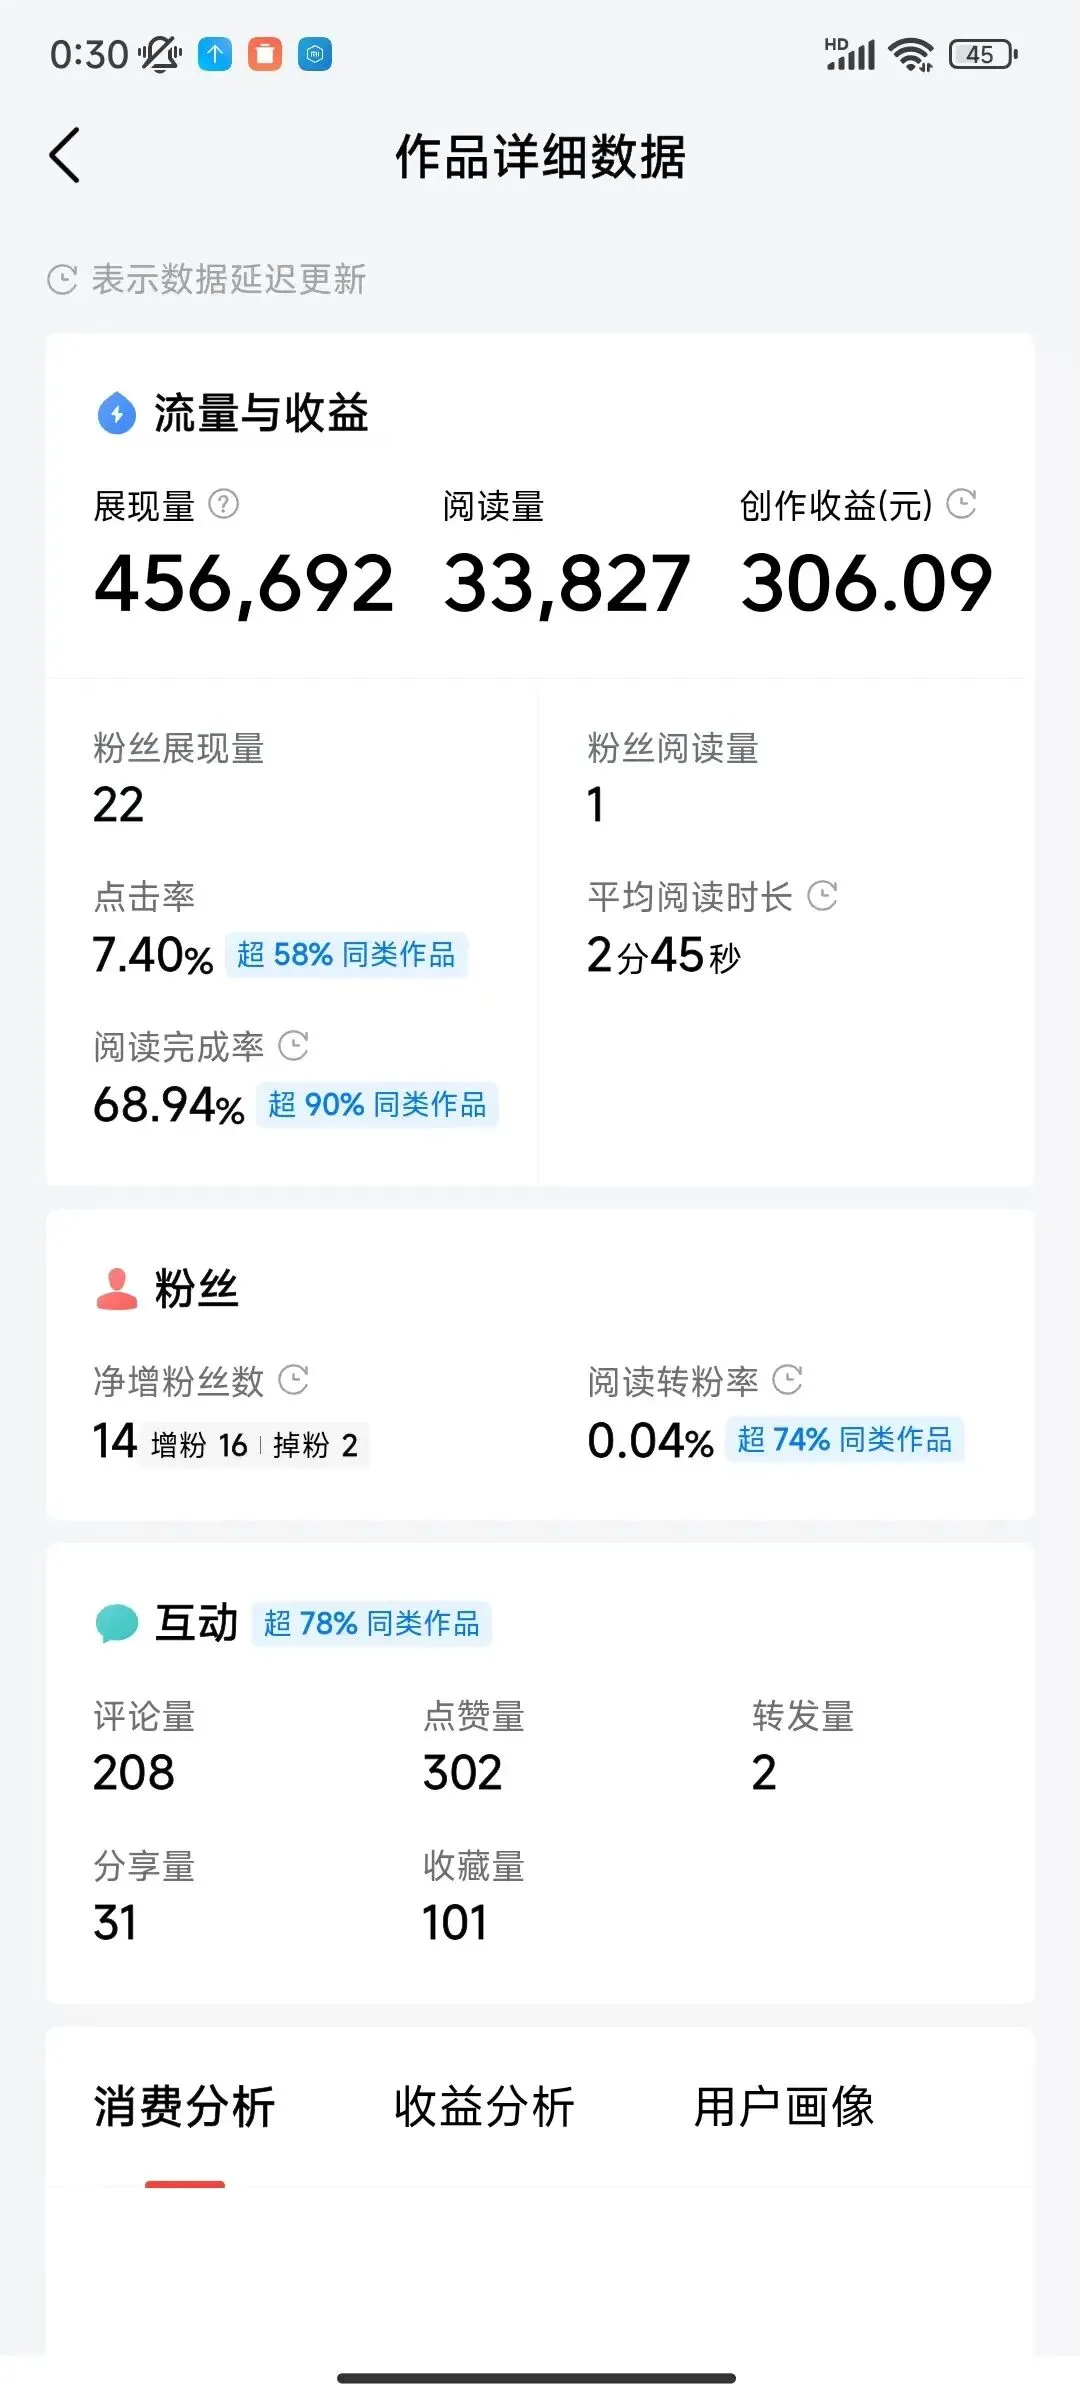
Task: Tap the clock icon before 表示数据延迟更新
Action: click(x=62, y=280)
